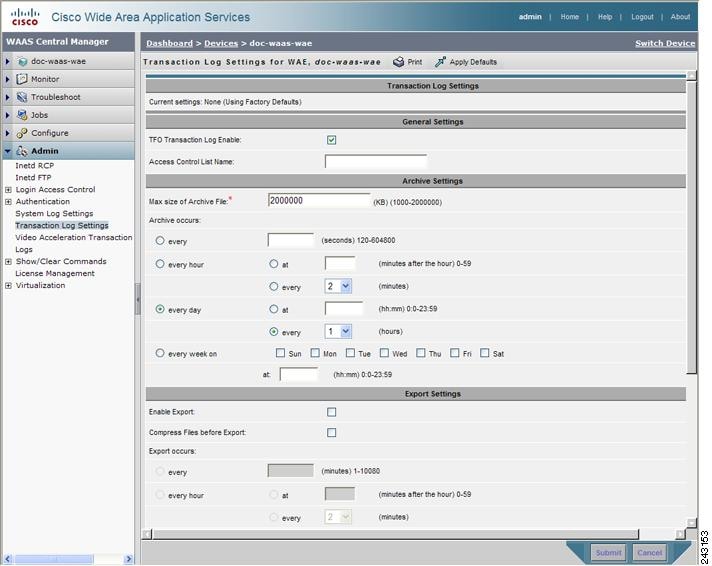The image size is (712, 566).
Task: Check the Fri day checkbox
Action: click(x=455, y=353)
